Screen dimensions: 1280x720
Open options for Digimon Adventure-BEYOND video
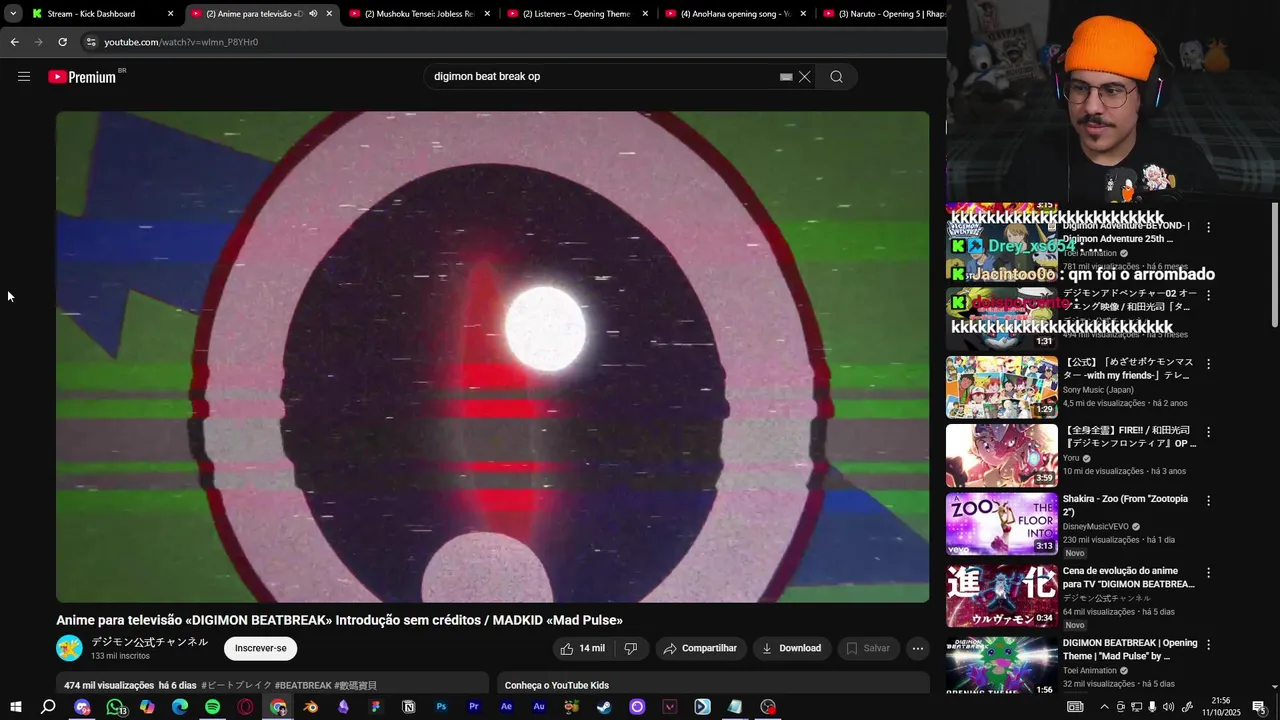tap(1208, 228)
